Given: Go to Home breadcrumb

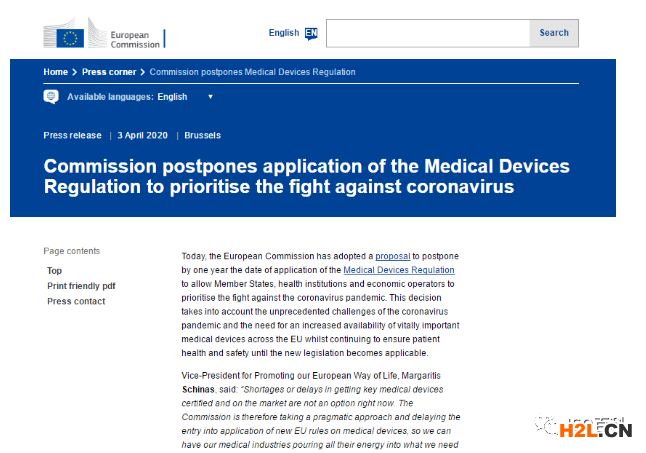Looking at the screenshot, I should tap(55, 72).
